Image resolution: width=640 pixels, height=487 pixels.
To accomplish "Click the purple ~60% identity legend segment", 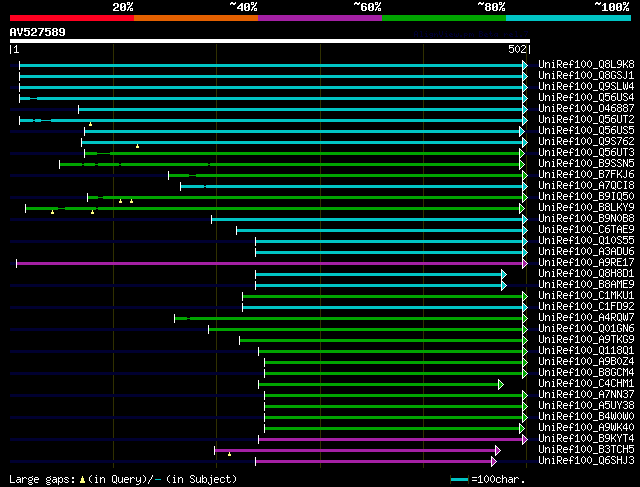I will (x=320, y=18).
